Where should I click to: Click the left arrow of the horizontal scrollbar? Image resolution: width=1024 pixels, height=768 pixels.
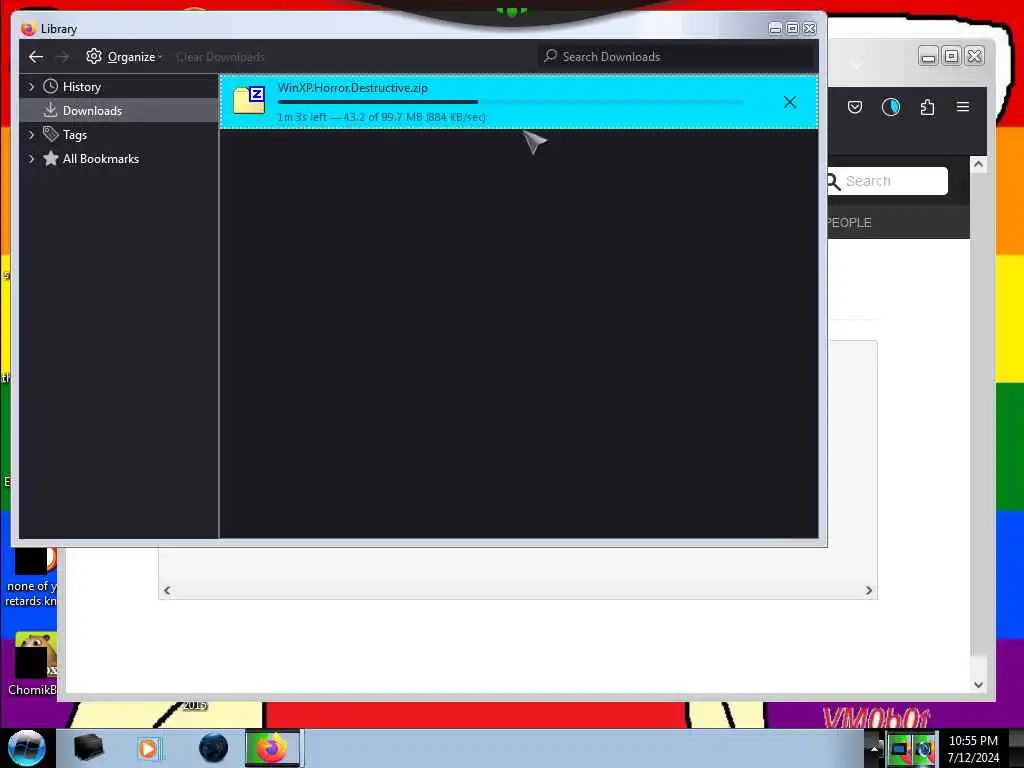pyautogui.click(x=167, y=590)
